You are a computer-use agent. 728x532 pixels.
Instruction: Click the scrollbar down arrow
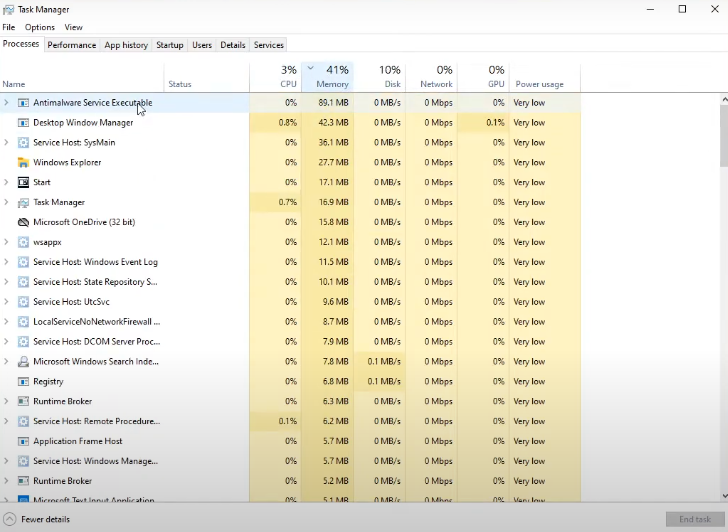[x=724, y=496]
